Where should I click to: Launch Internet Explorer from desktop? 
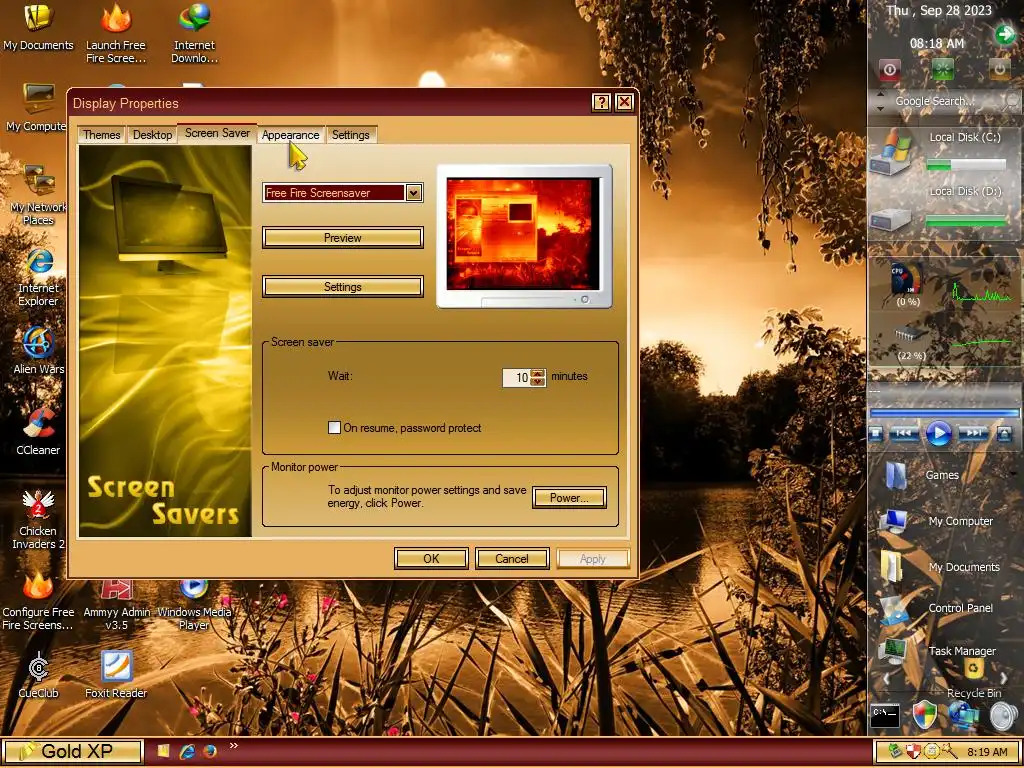[x=38, y=276]
